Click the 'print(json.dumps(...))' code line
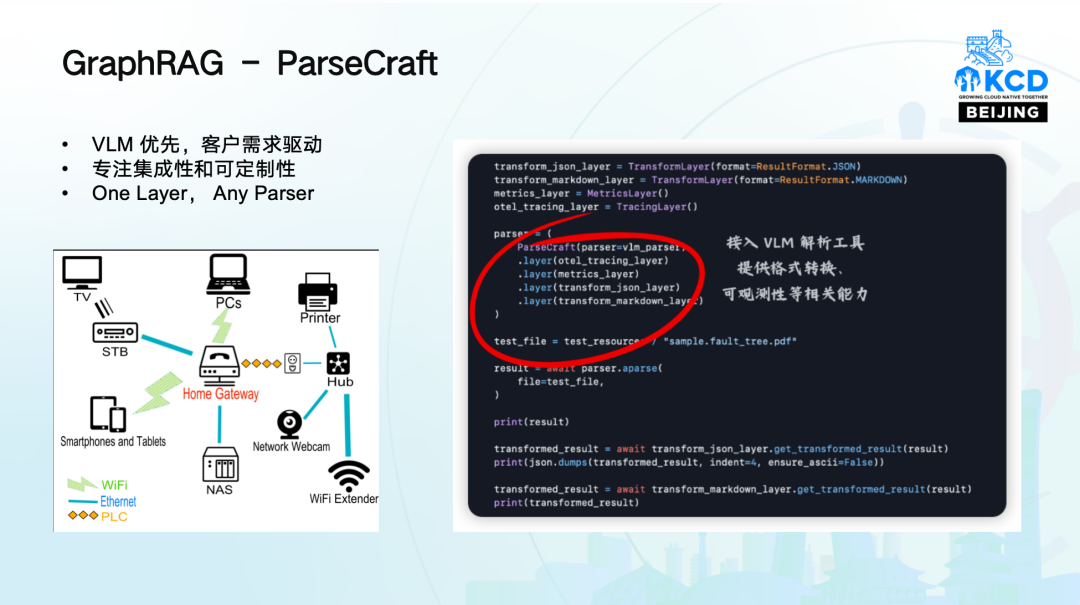Image resolution: width=1080 pixels, height=605 pixels. 689,462
